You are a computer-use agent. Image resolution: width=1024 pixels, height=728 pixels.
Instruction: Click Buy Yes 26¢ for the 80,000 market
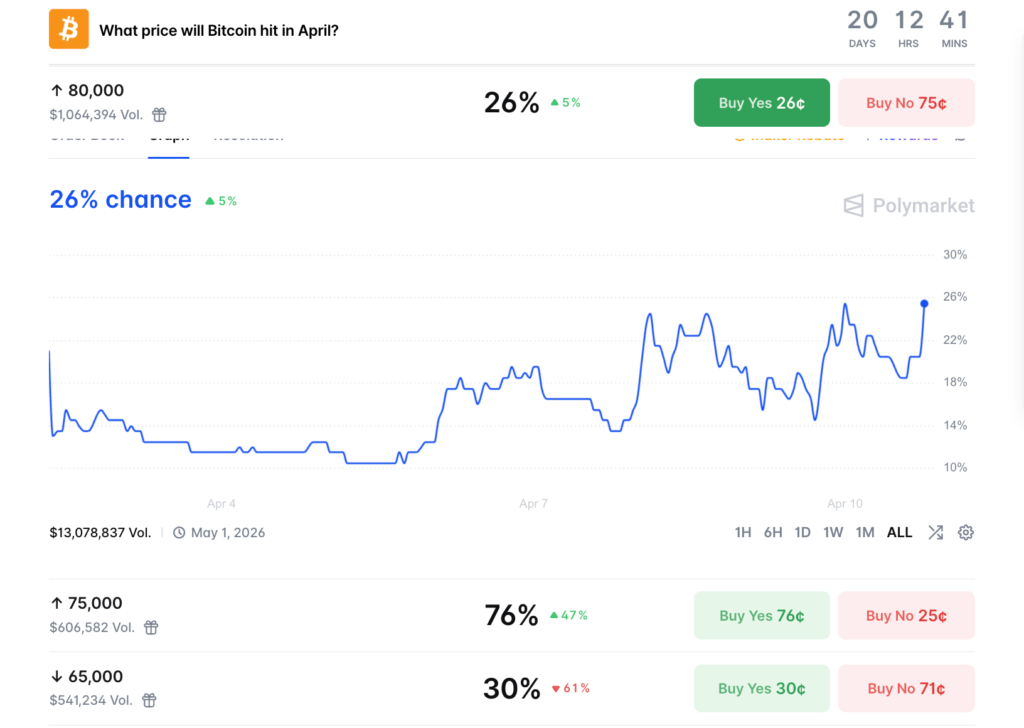click(761, 102)
